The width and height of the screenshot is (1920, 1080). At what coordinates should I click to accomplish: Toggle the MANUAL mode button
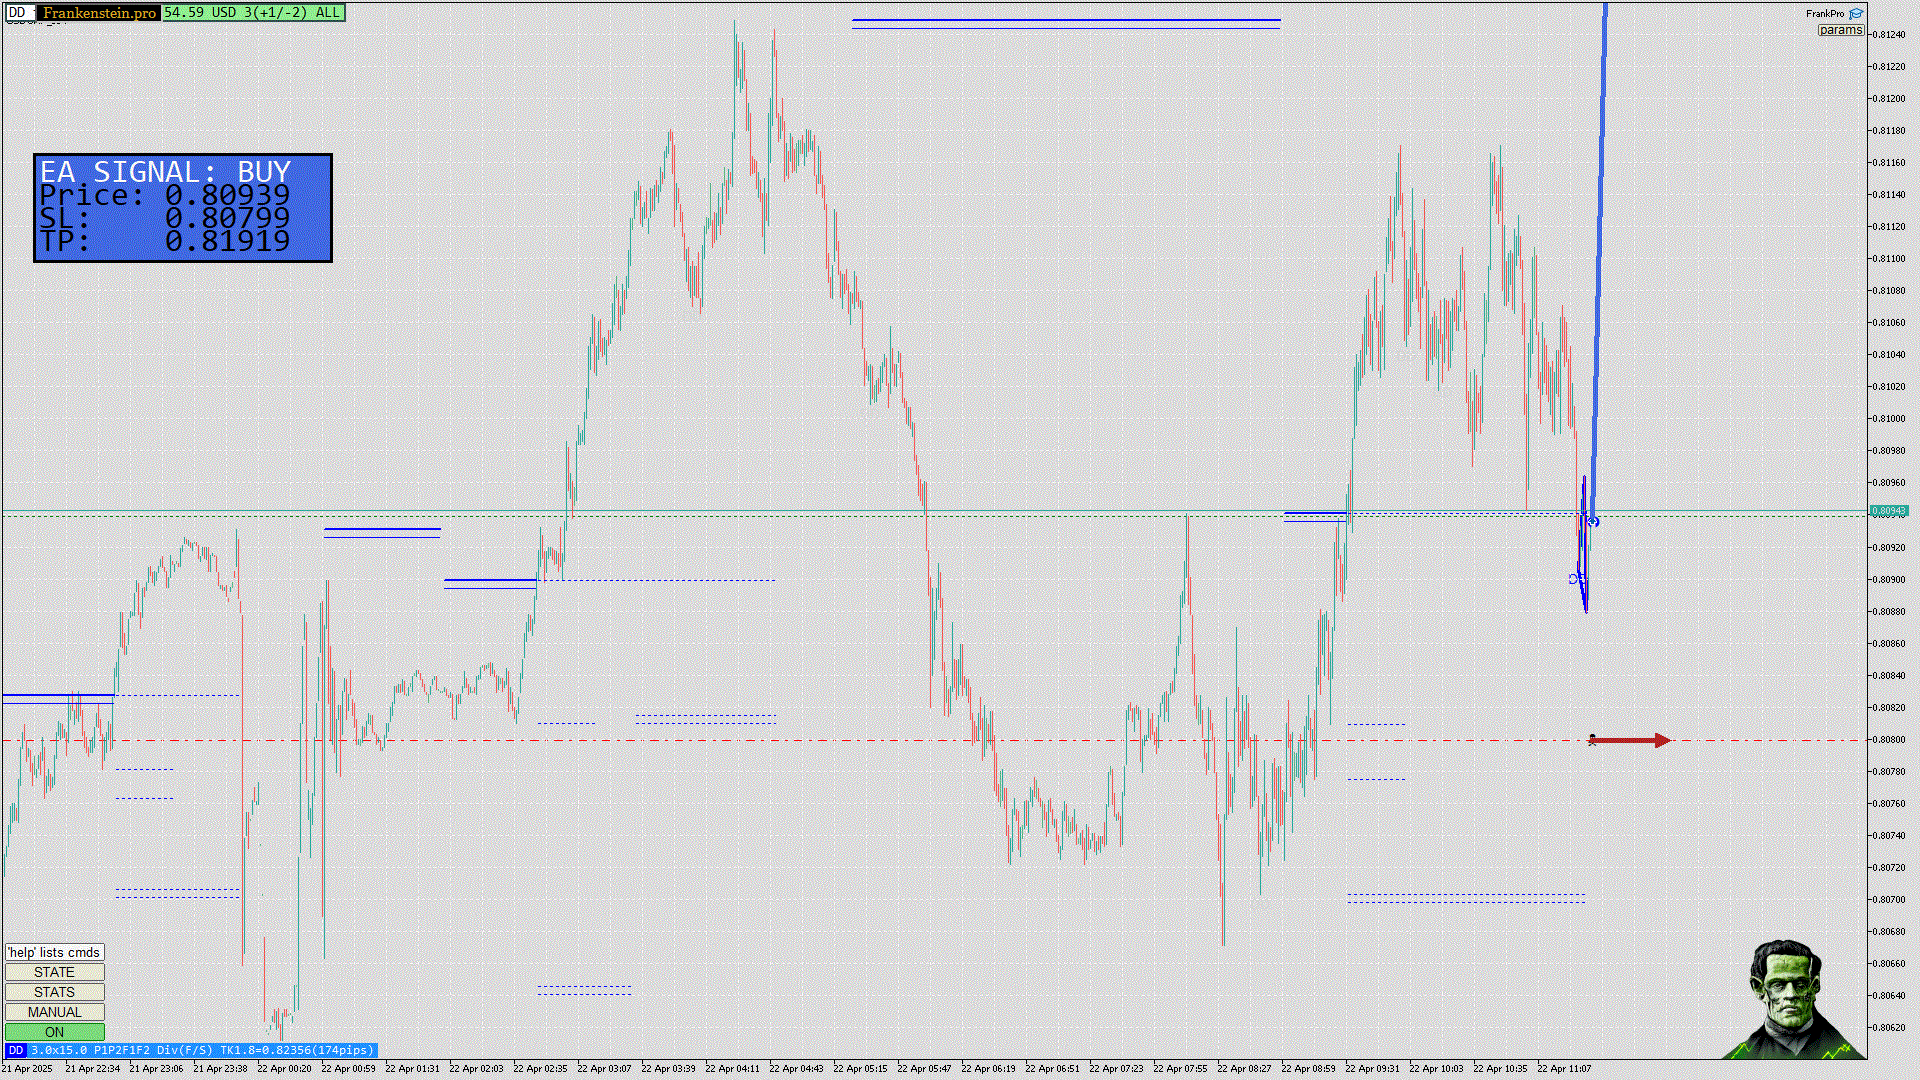(x=54, y=1012)
